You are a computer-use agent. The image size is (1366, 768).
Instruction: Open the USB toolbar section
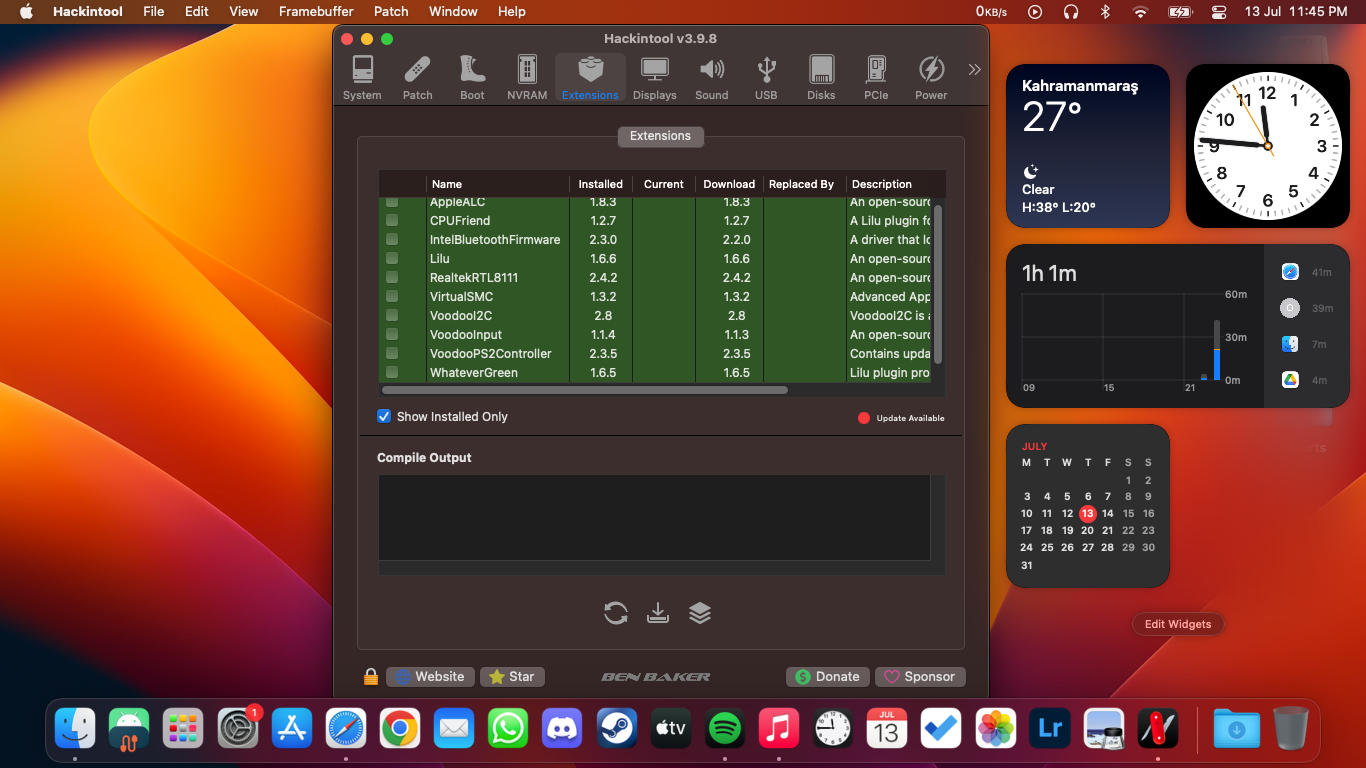point(766,78)
